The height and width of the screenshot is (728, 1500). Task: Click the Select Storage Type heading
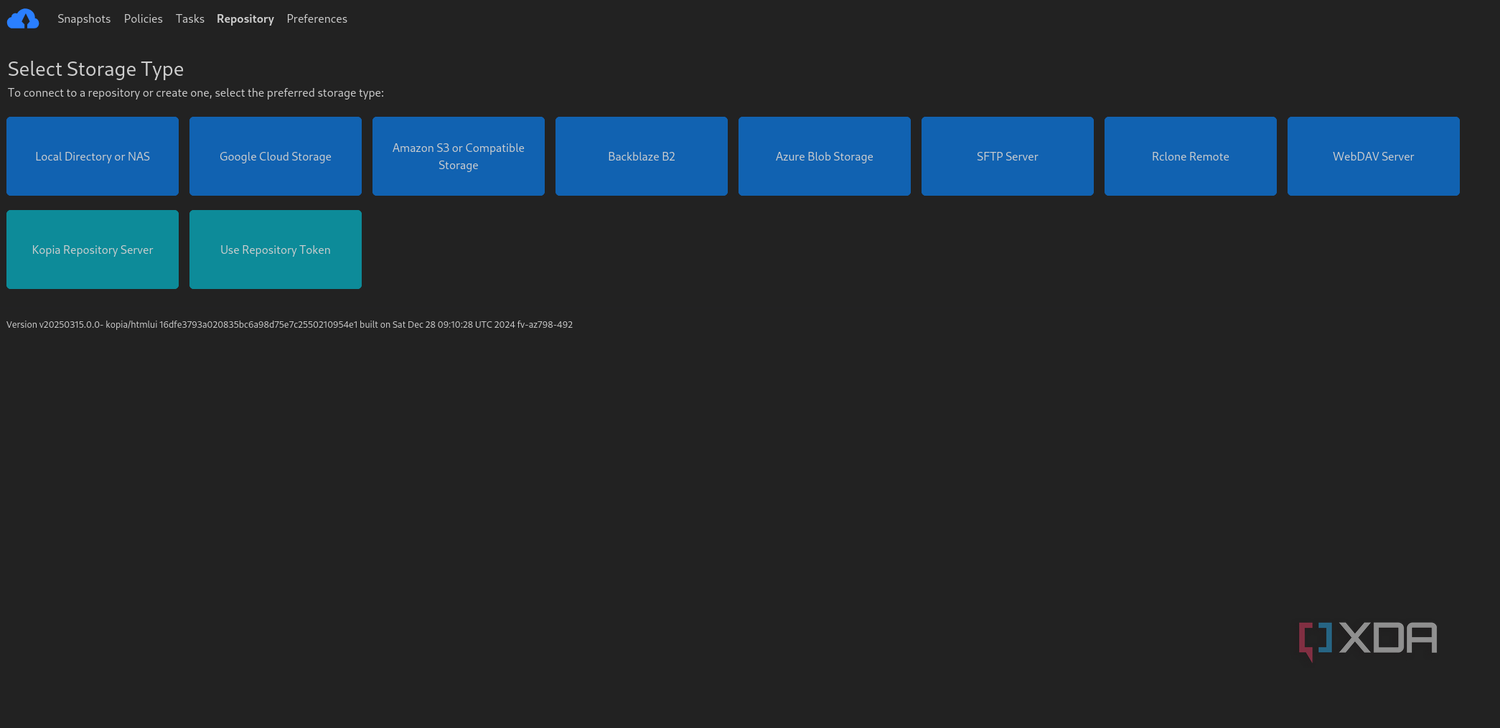click(x=96, y=69)
